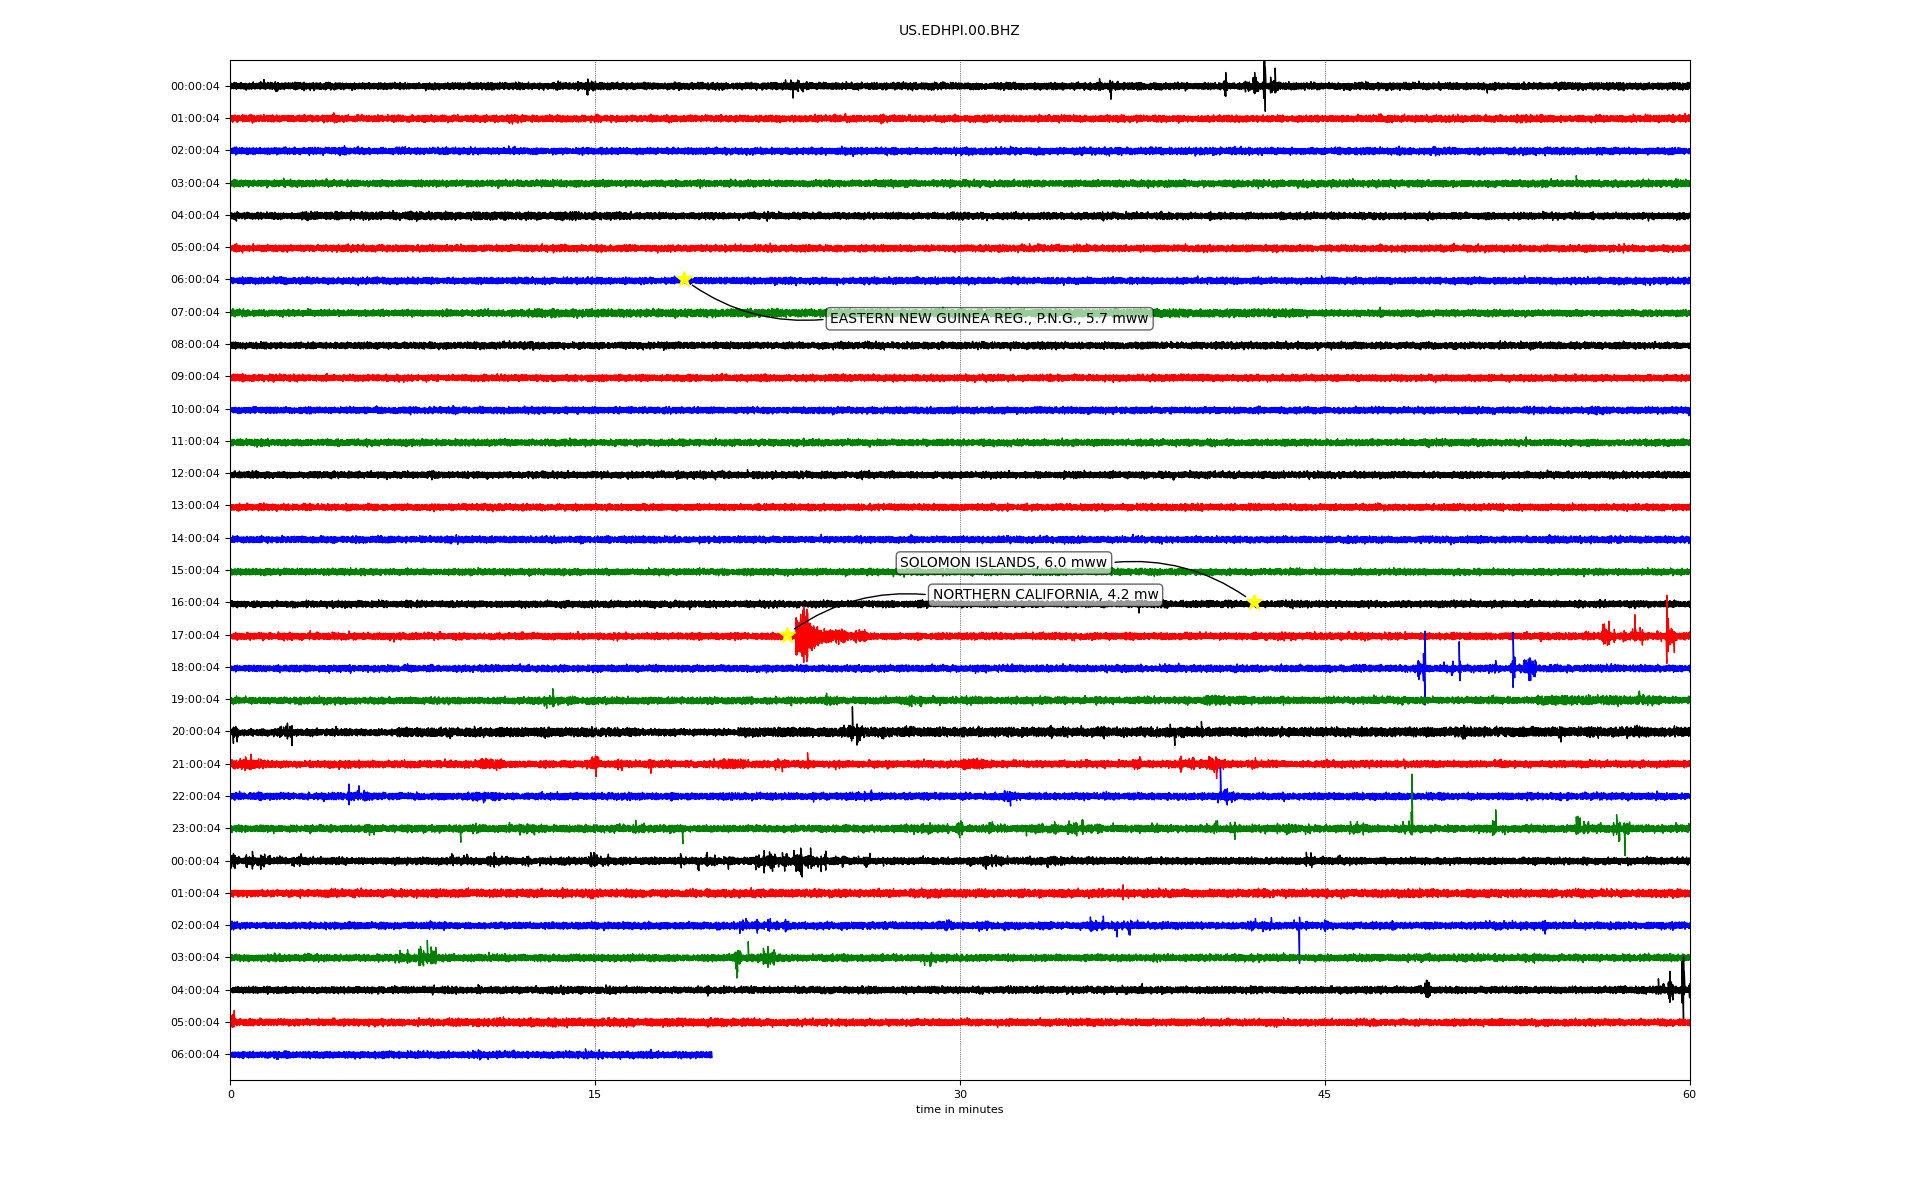Click the NORTHERN CALIFORNIA 4.2 mw label
The height and width of the screenshot is (1200, 1920).
point(1045,595)
